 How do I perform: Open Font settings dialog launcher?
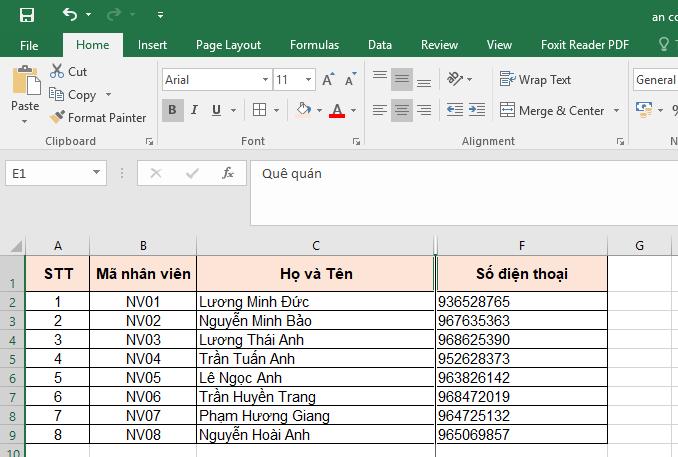point(356,141)
